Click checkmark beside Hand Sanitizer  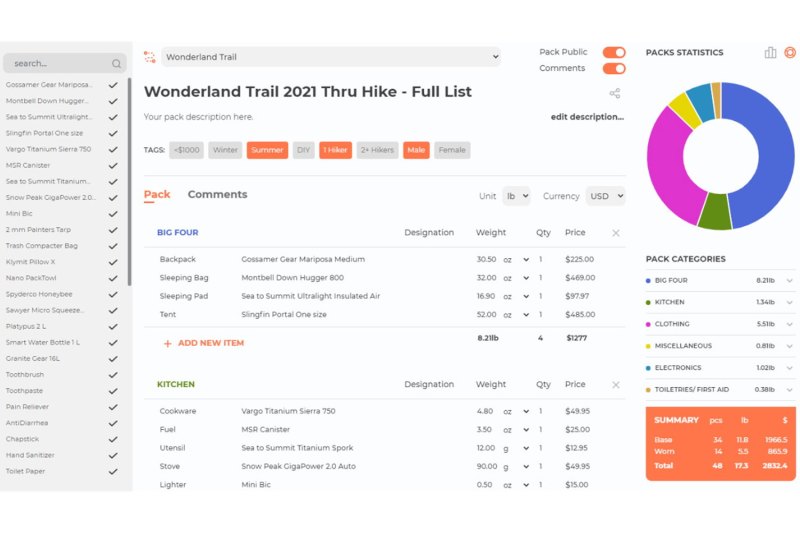[113, 455]
